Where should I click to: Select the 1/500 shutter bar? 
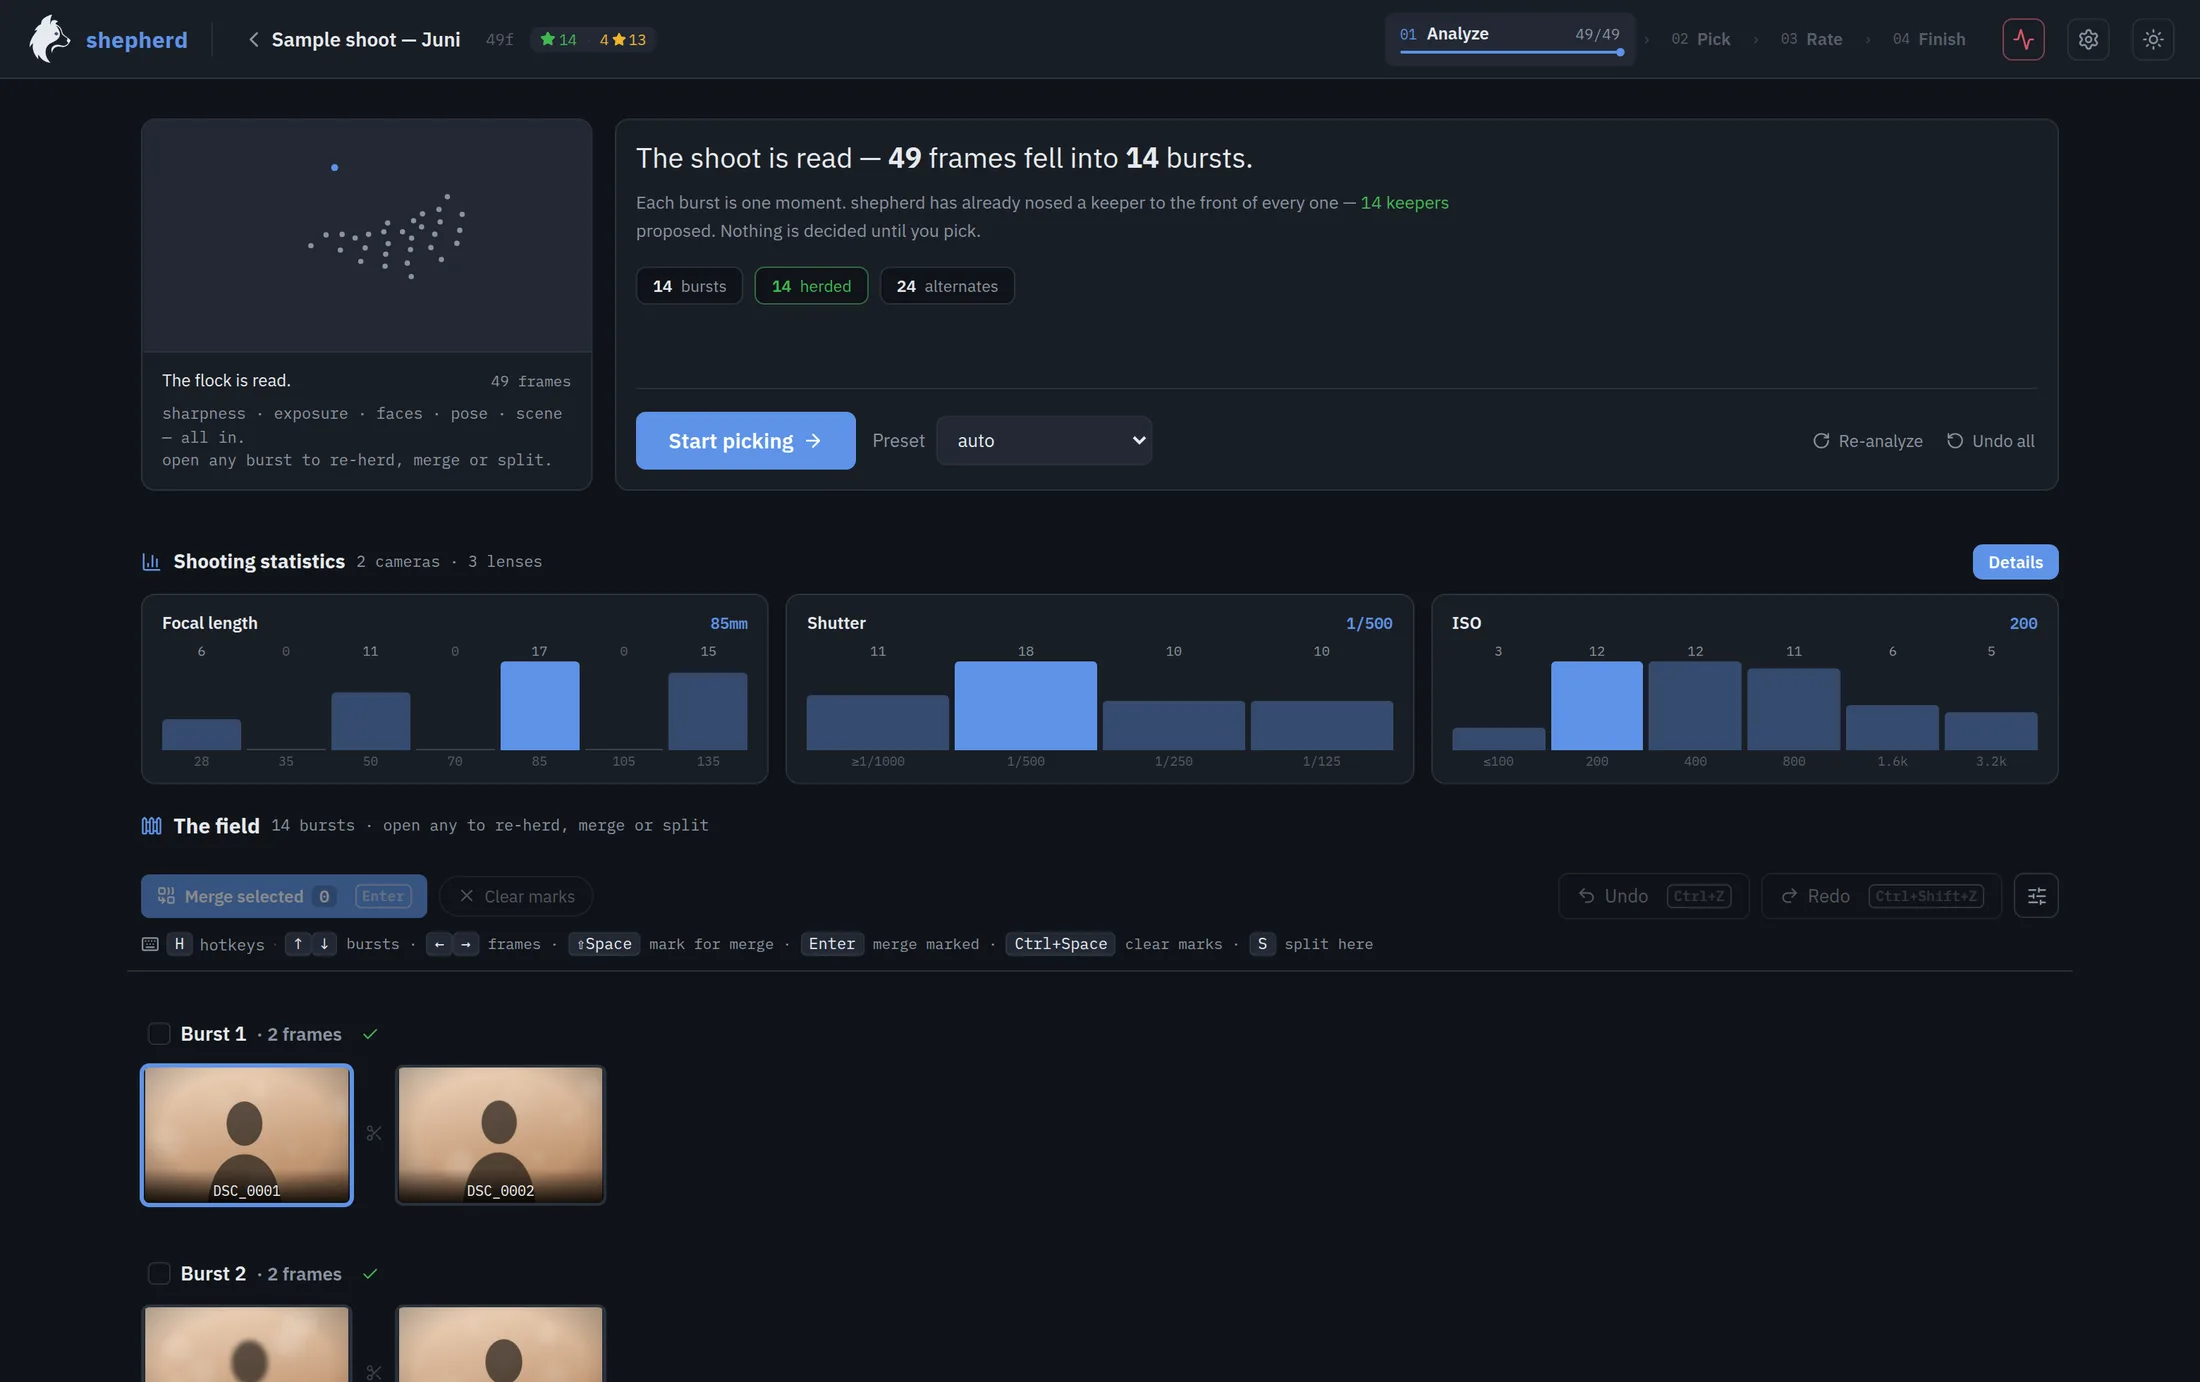pos(1025,705)
